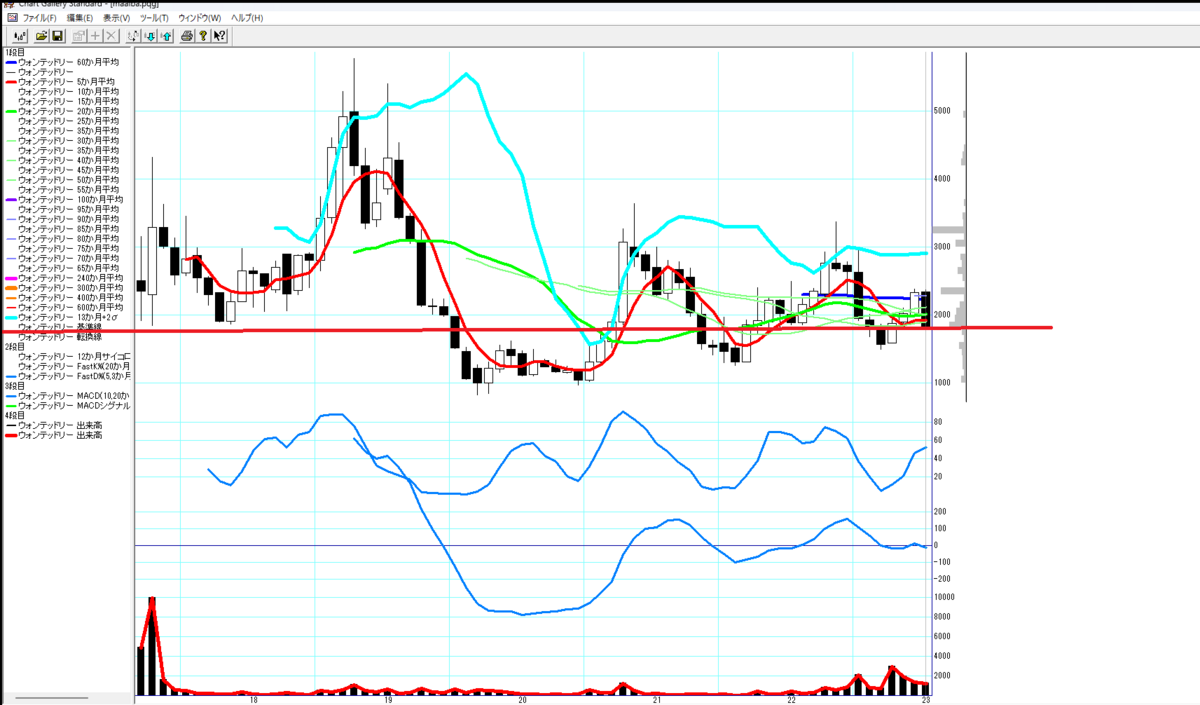Open the 表示(V) menu
The height and width of the screenshot is (705, 1200).
pyautogui.click(x=117, y=18)
